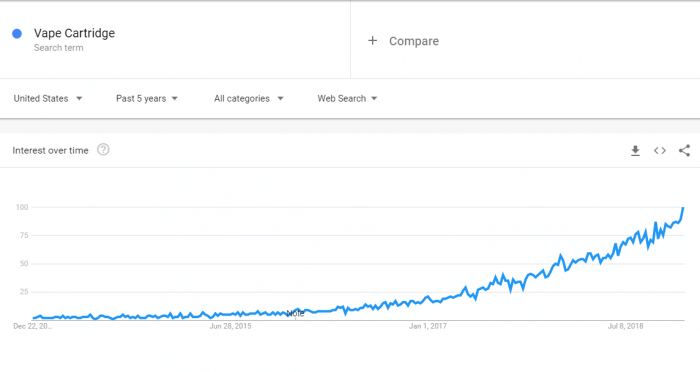The image size is (700, 372).
Task: Open the All categories dropdown
Action: coord(249,98)
